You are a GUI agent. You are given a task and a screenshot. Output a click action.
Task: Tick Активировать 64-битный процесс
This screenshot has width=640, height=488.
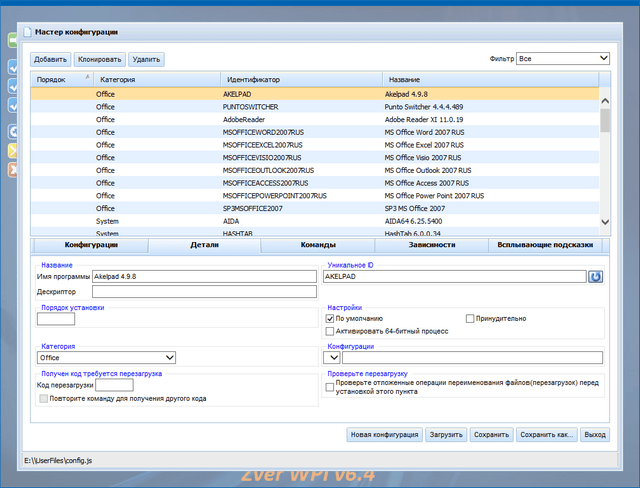pos(331,331)
